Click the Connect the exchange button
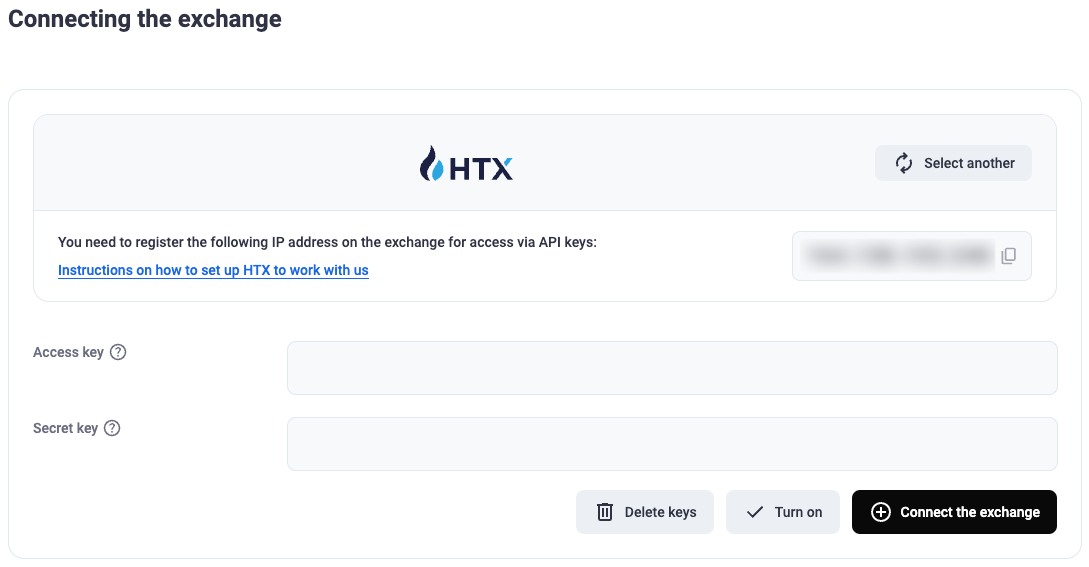This screenshot has height=567, width=1089. 954,512
